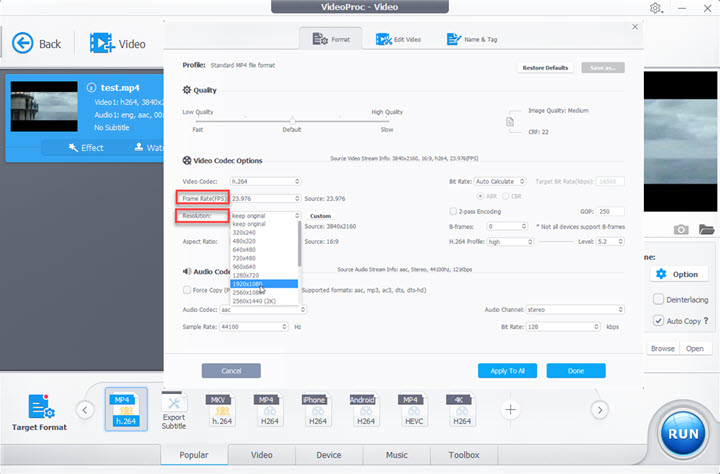Viewport: 720px width, 474px height.
Task: Open the Toolbox category tab
Action: (x=464, y=455)
